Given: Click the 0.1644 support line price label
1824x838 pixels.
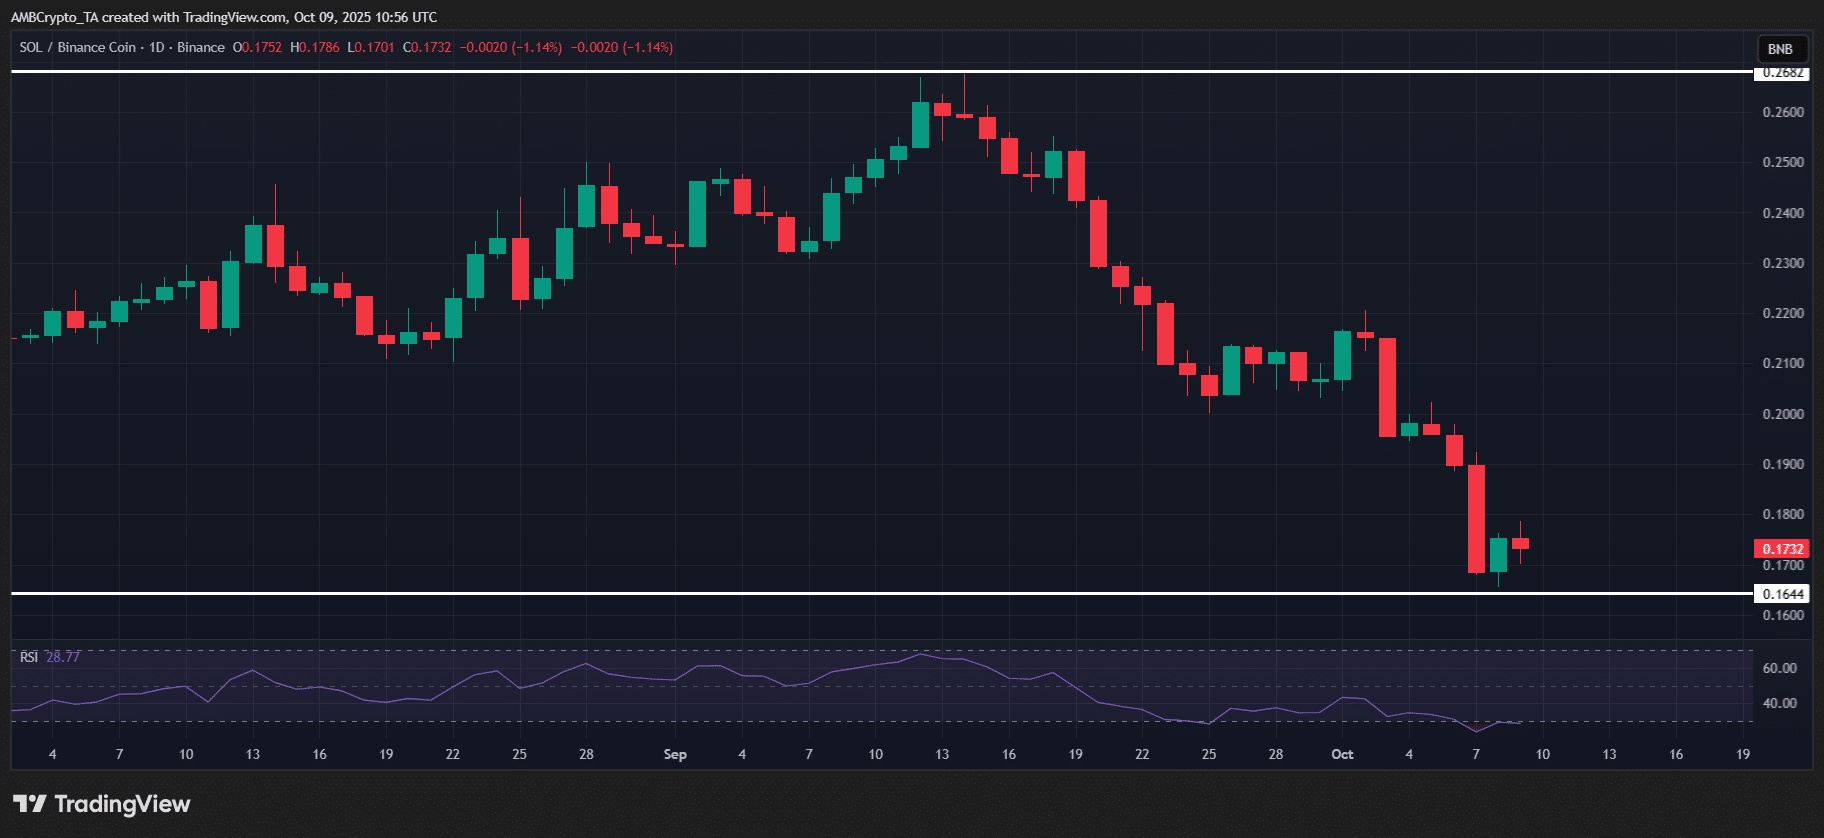Looking at the screenshot, I should [x=1782, y=594].
